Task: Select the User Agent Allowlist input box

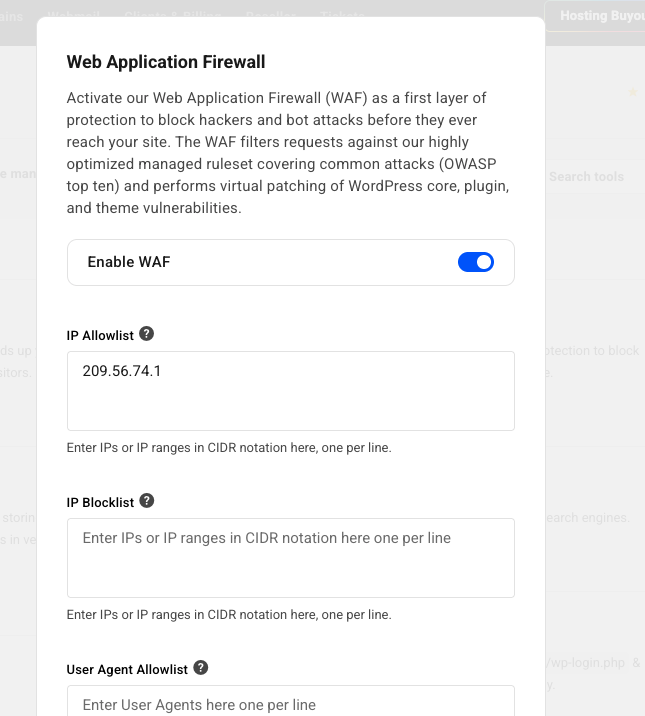Action: [290, 703]
